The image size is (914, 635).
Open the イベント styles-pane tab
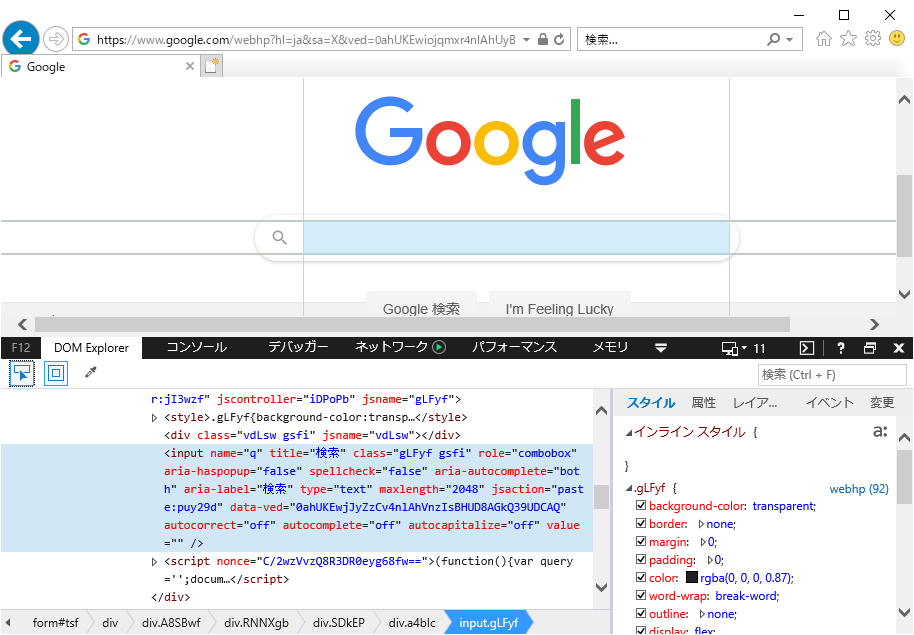[829, 402]
